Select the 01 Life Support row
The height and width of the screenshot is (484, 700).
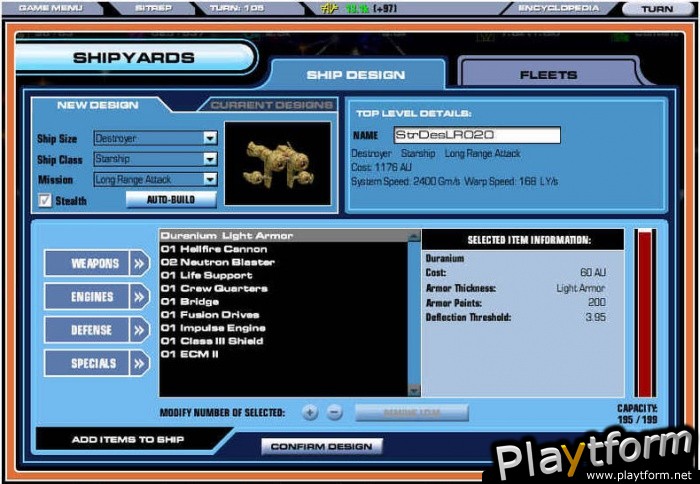(283, 275)
